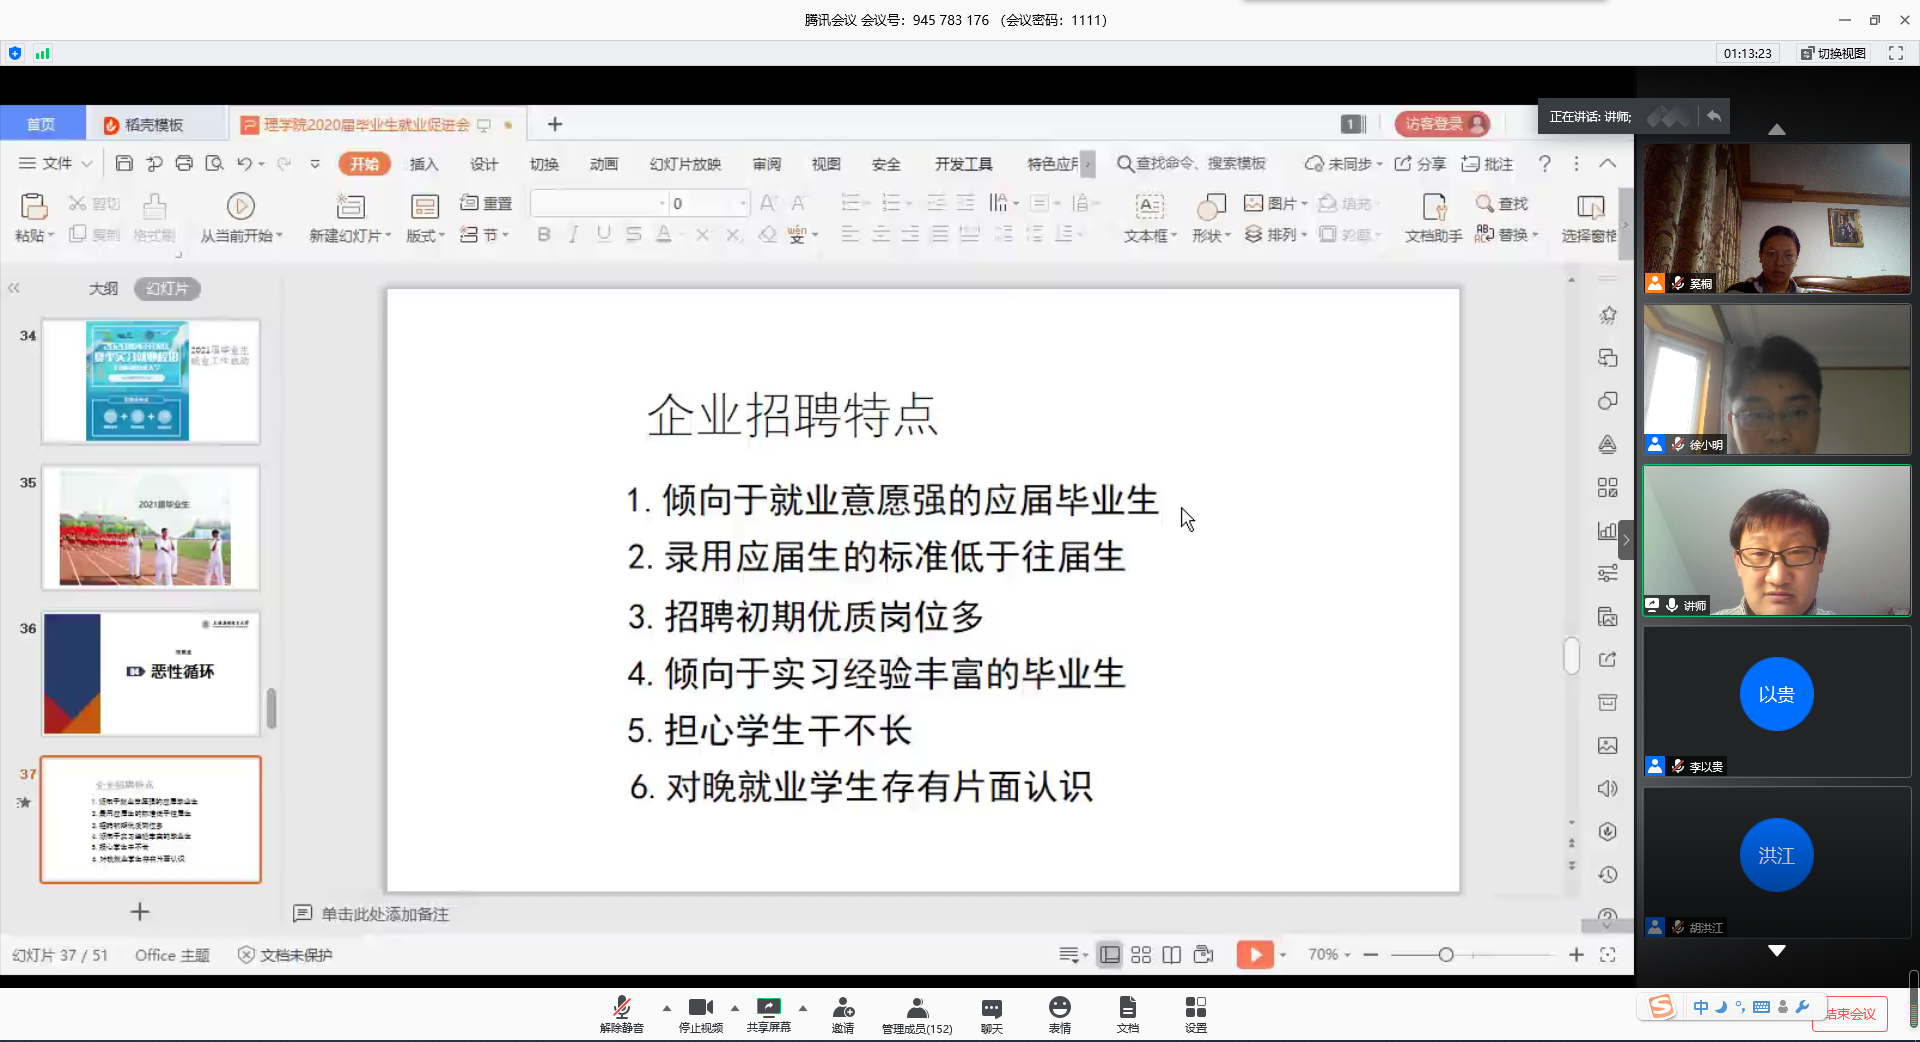Start slideshow with orange play button
This screenshot has height=1042, width=1920.
[1254, 955]
